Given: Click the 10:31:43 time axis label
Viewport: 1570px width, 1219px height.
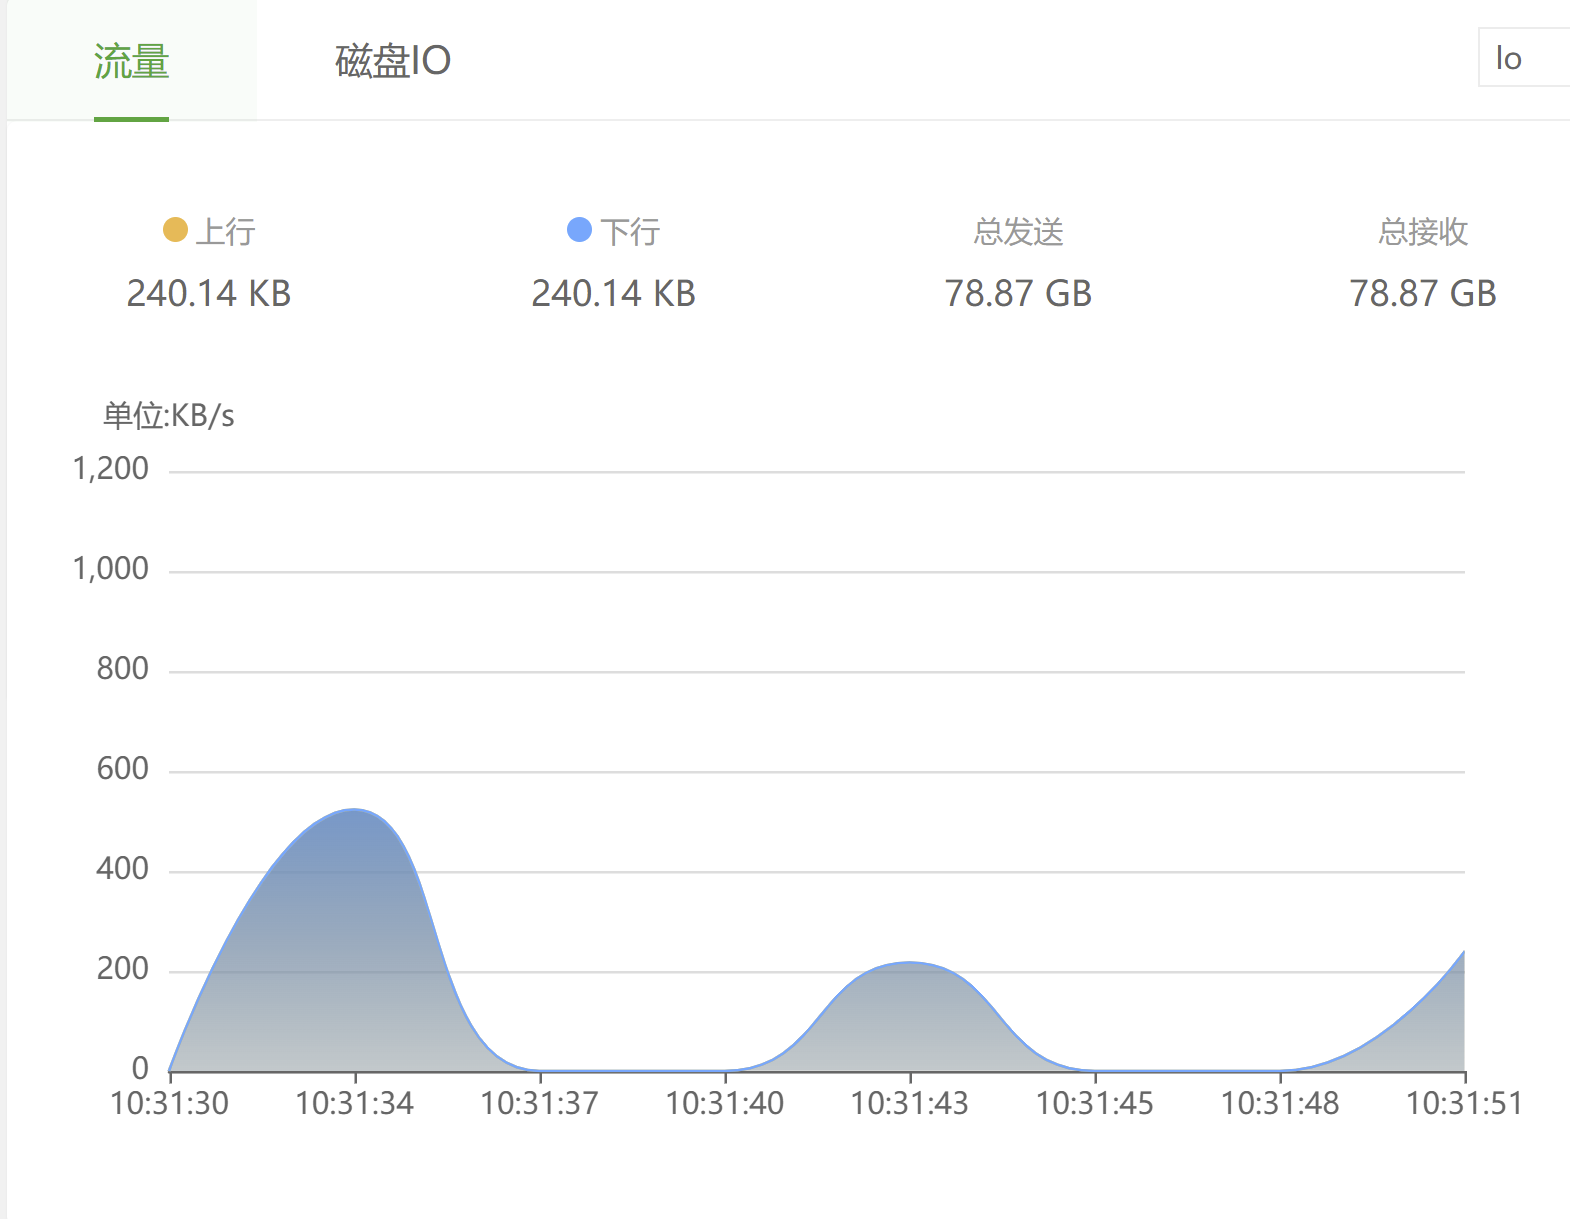Looking at the screenshot, I should [910, 1103].
